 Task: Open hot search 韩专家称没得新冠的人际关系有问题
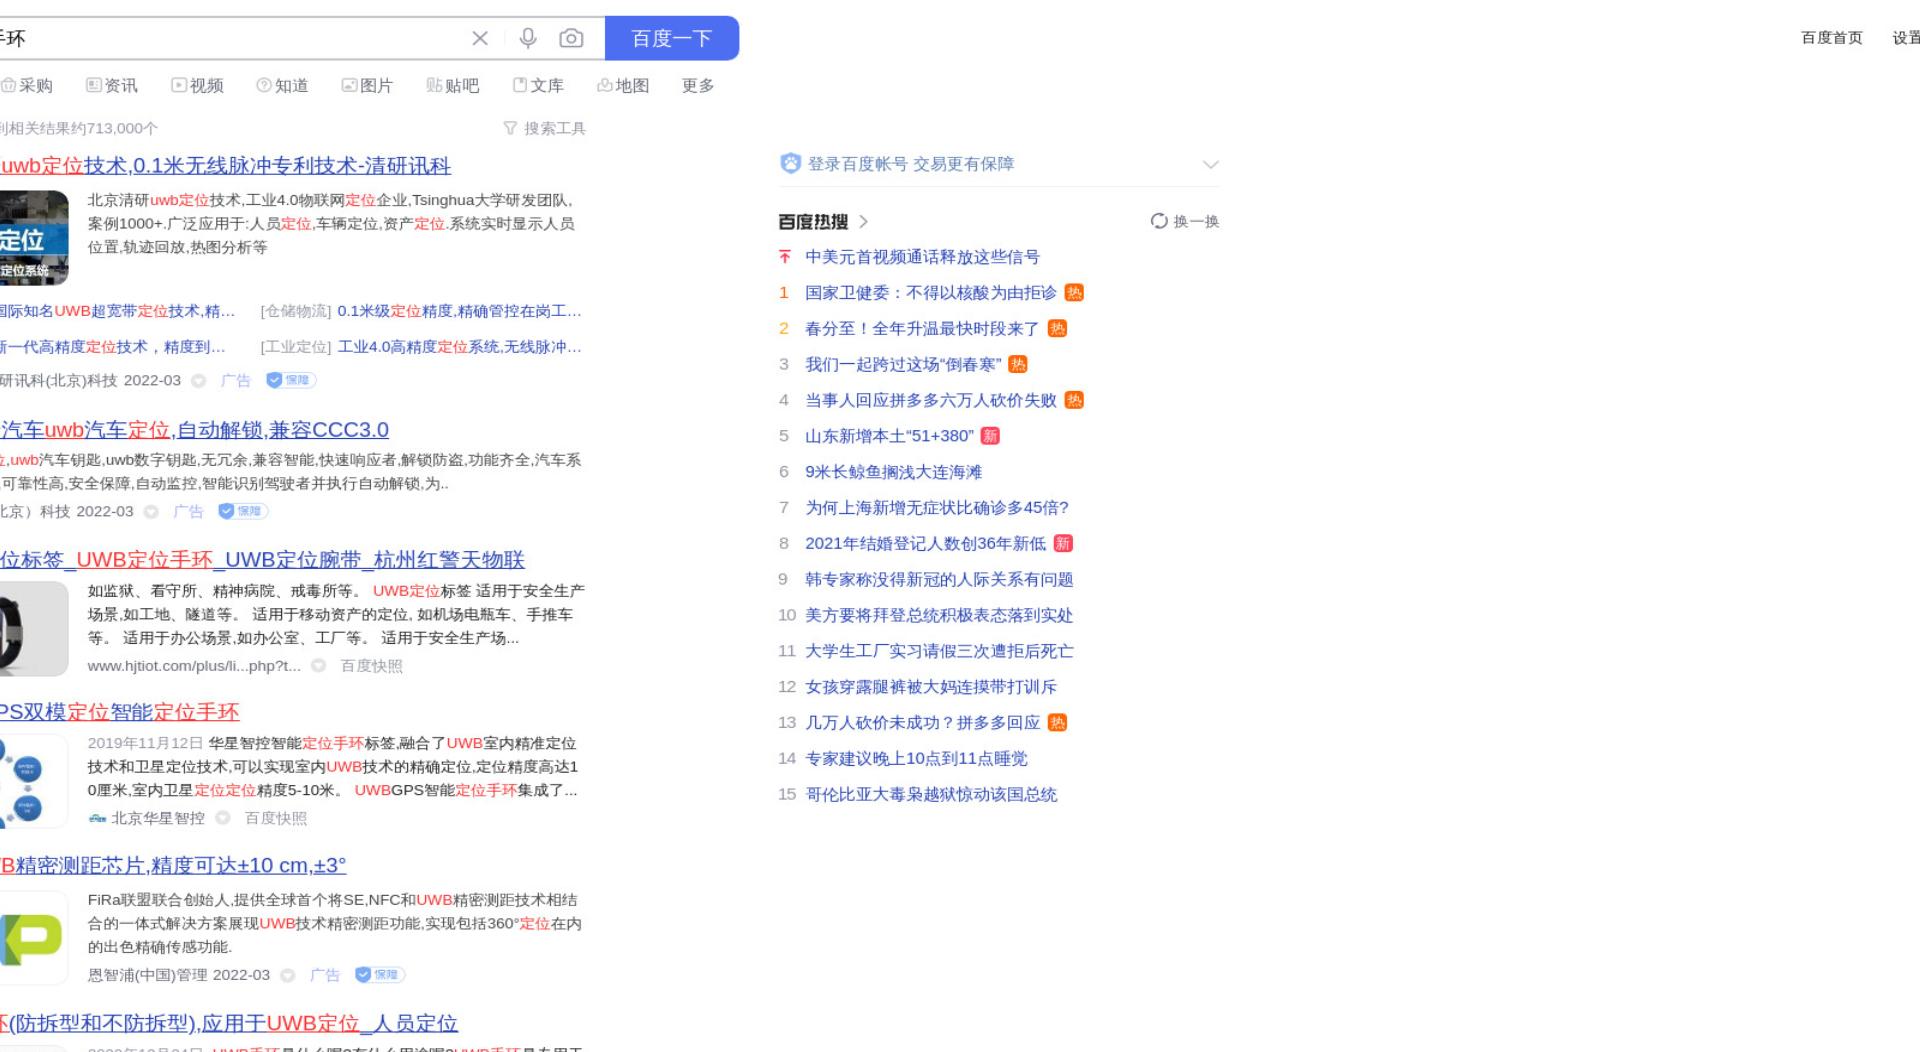pyautogui.click(x=939, y=580)
